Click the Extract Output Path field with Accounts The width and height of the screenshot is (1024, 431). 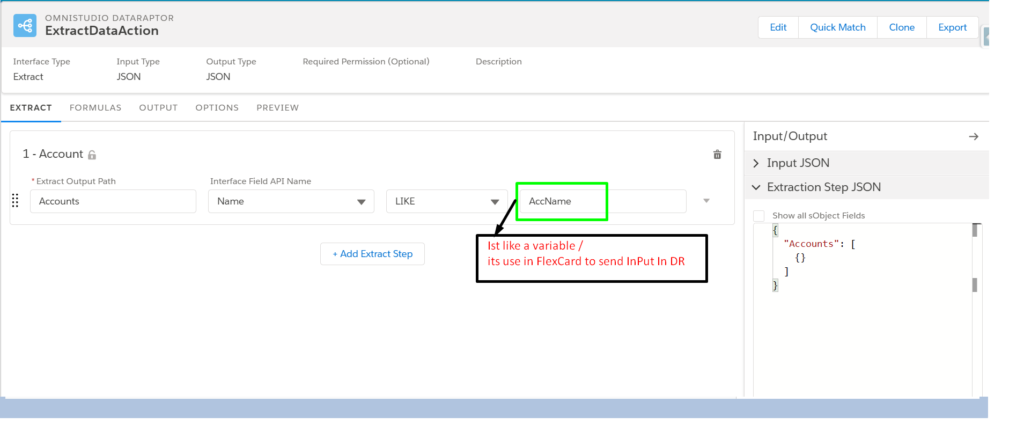tap(113, 201)
